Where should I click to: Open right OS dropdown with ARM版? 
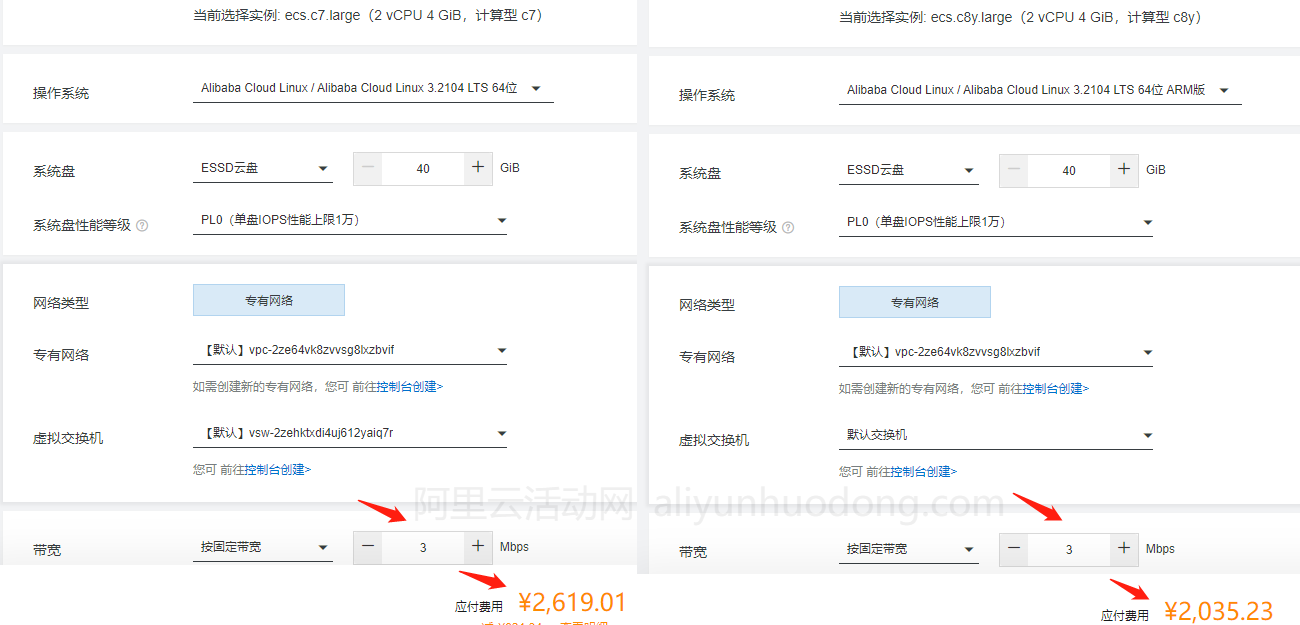1040,90
